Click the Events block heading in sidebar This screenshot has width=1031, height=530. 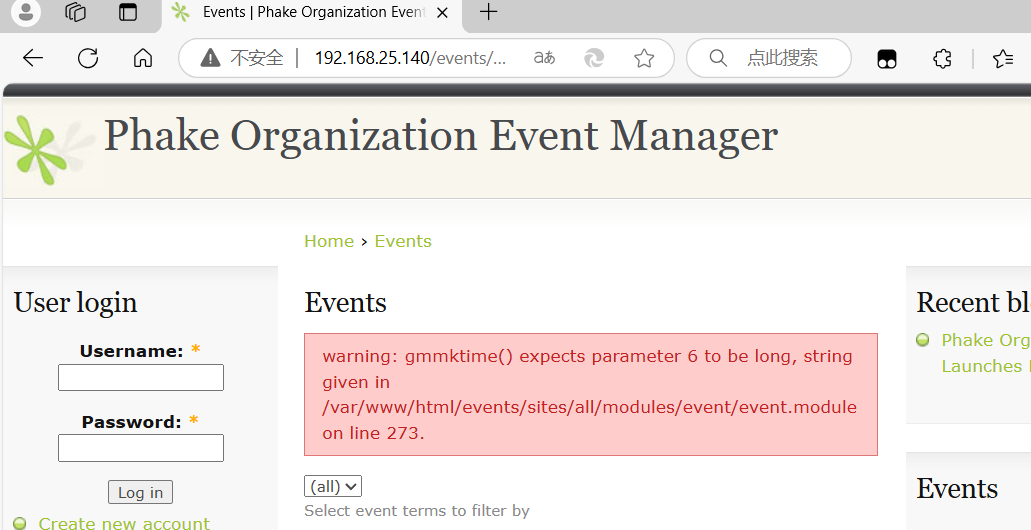click(x=957, y=489)
